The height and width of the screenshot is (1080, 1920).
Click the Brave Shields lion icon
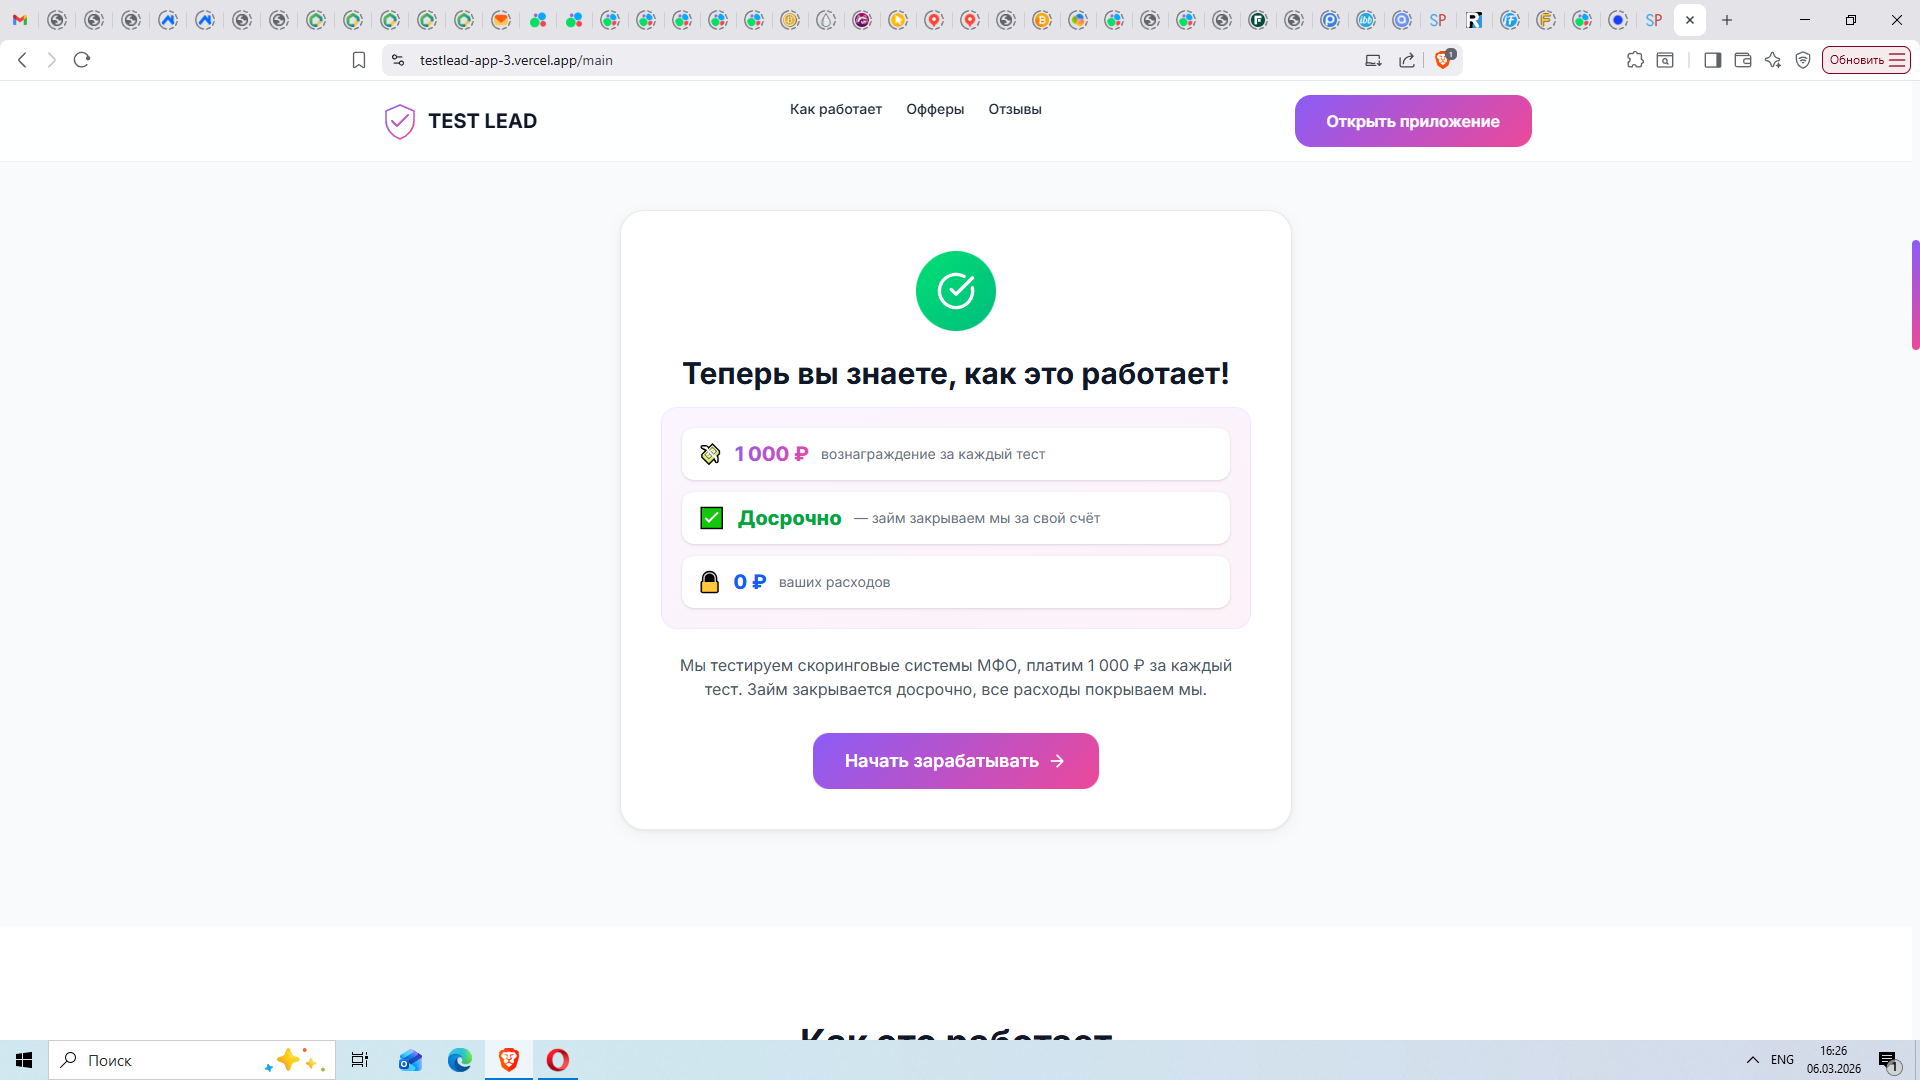point(1442,60)
